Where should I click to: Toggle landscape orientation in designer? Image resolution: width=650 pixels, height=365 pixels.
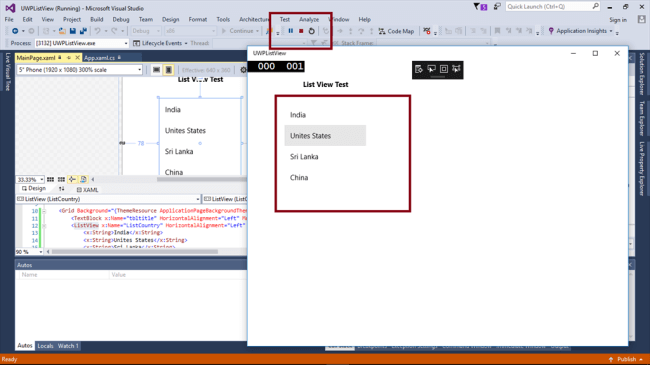click(156, 70)
